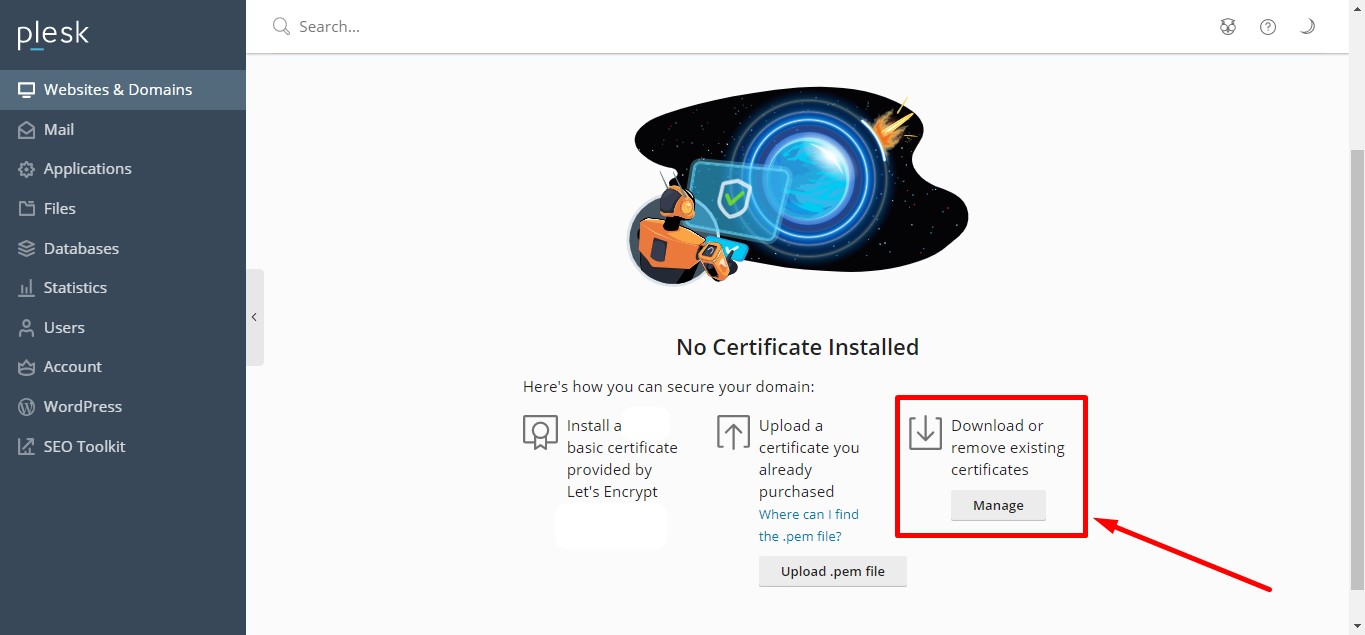Open Statistics section
1365x635 pixels.
click(123, 288)
